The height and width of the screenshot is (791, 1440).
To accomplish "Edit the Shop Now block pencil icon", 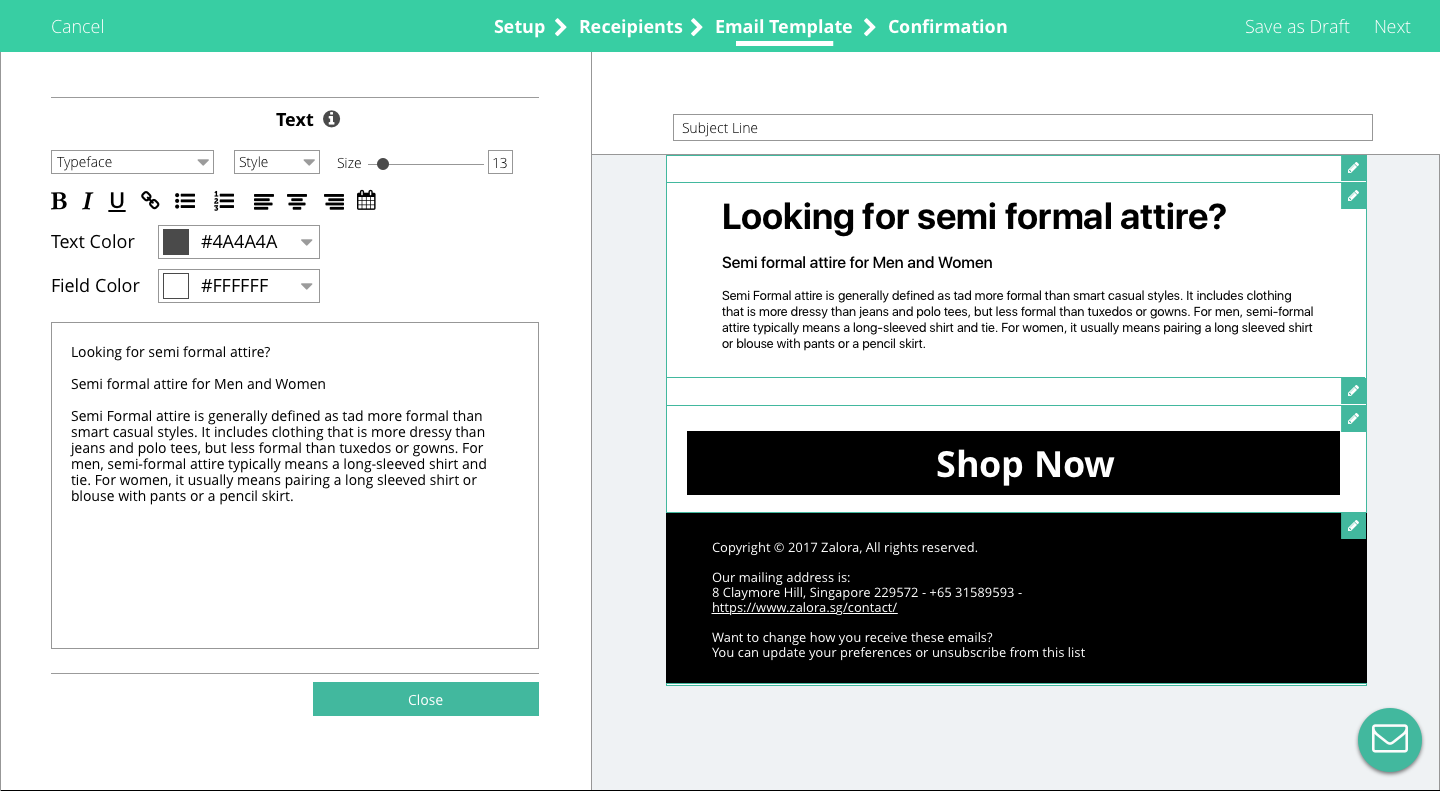I will point(1353,418).
